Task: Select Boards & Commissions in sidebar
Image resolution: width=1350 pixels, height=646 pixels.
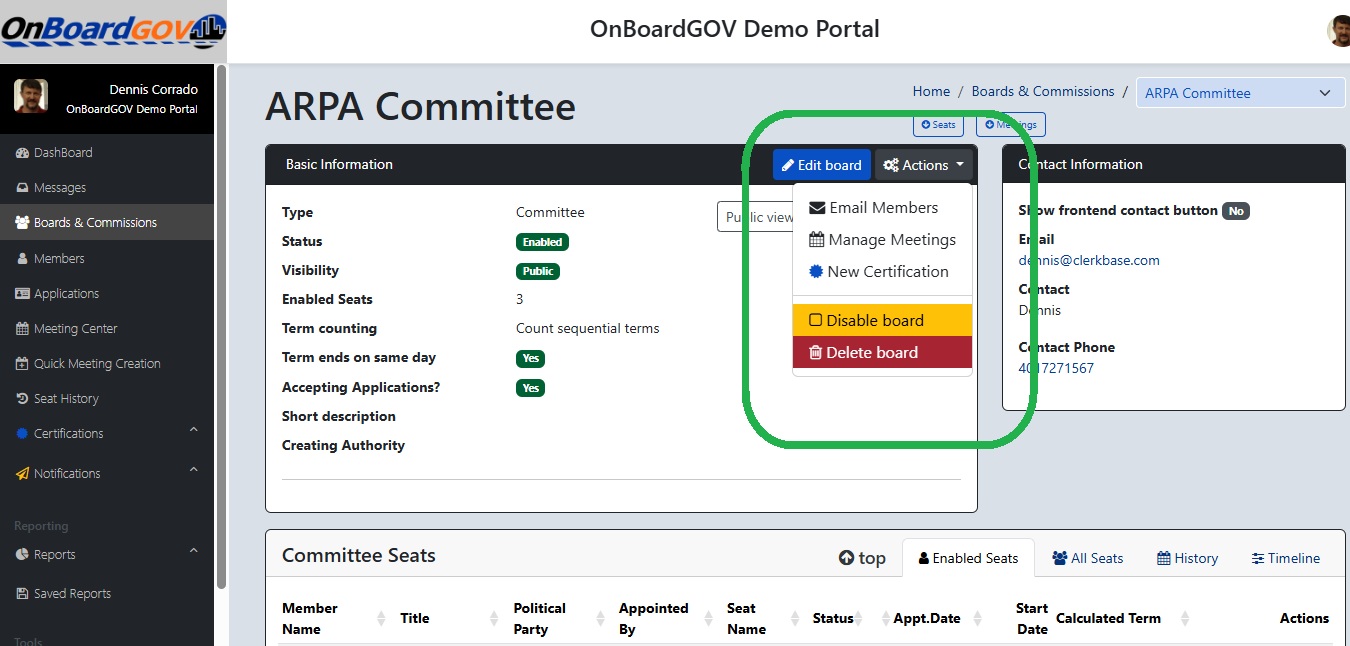Action: click(x=107, y=223)
